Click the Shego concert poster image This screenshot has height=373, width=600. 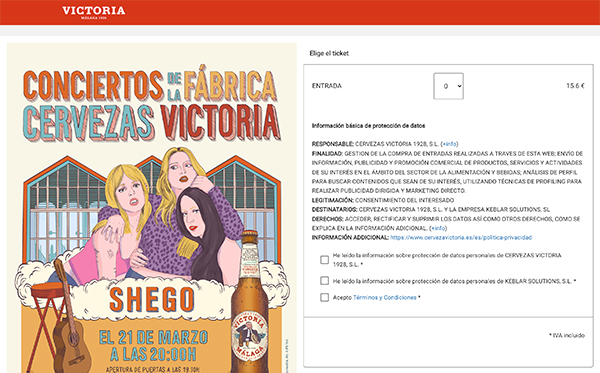[152, 208]
